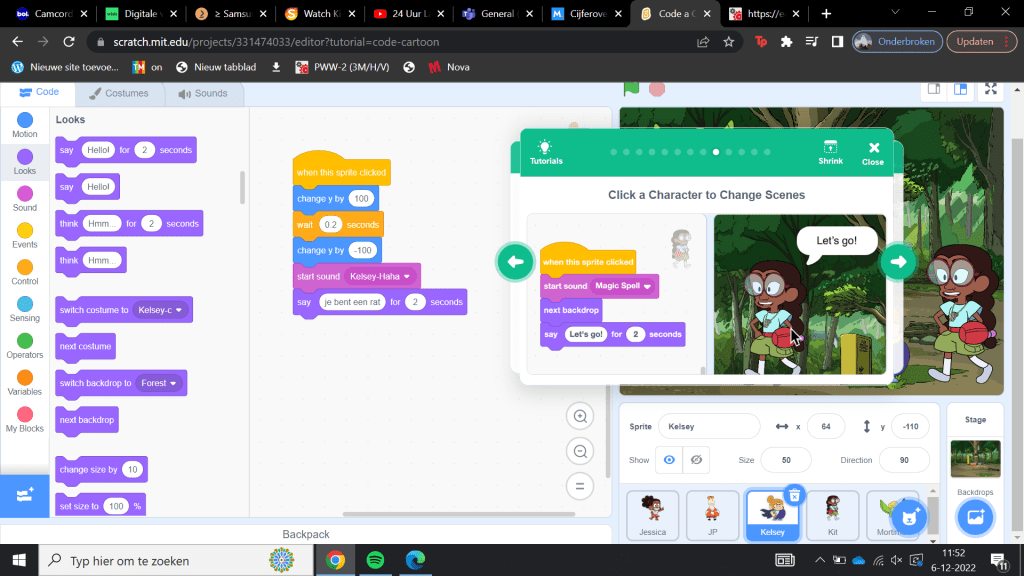This screenshot has height=576, width=1024.
Task: Select the JP sprite thumbnail
Action: (x=713, y=515)
